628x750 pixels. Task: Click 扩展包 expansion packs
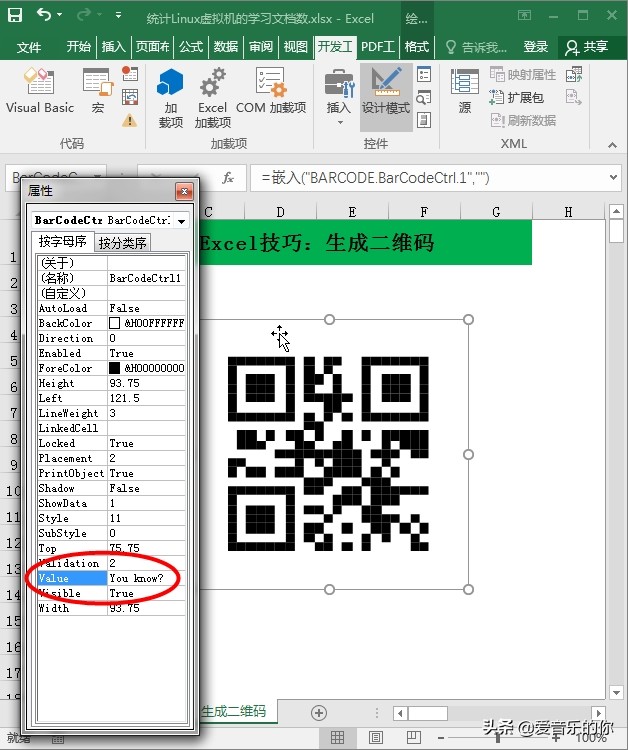click(x=517, y=98)
